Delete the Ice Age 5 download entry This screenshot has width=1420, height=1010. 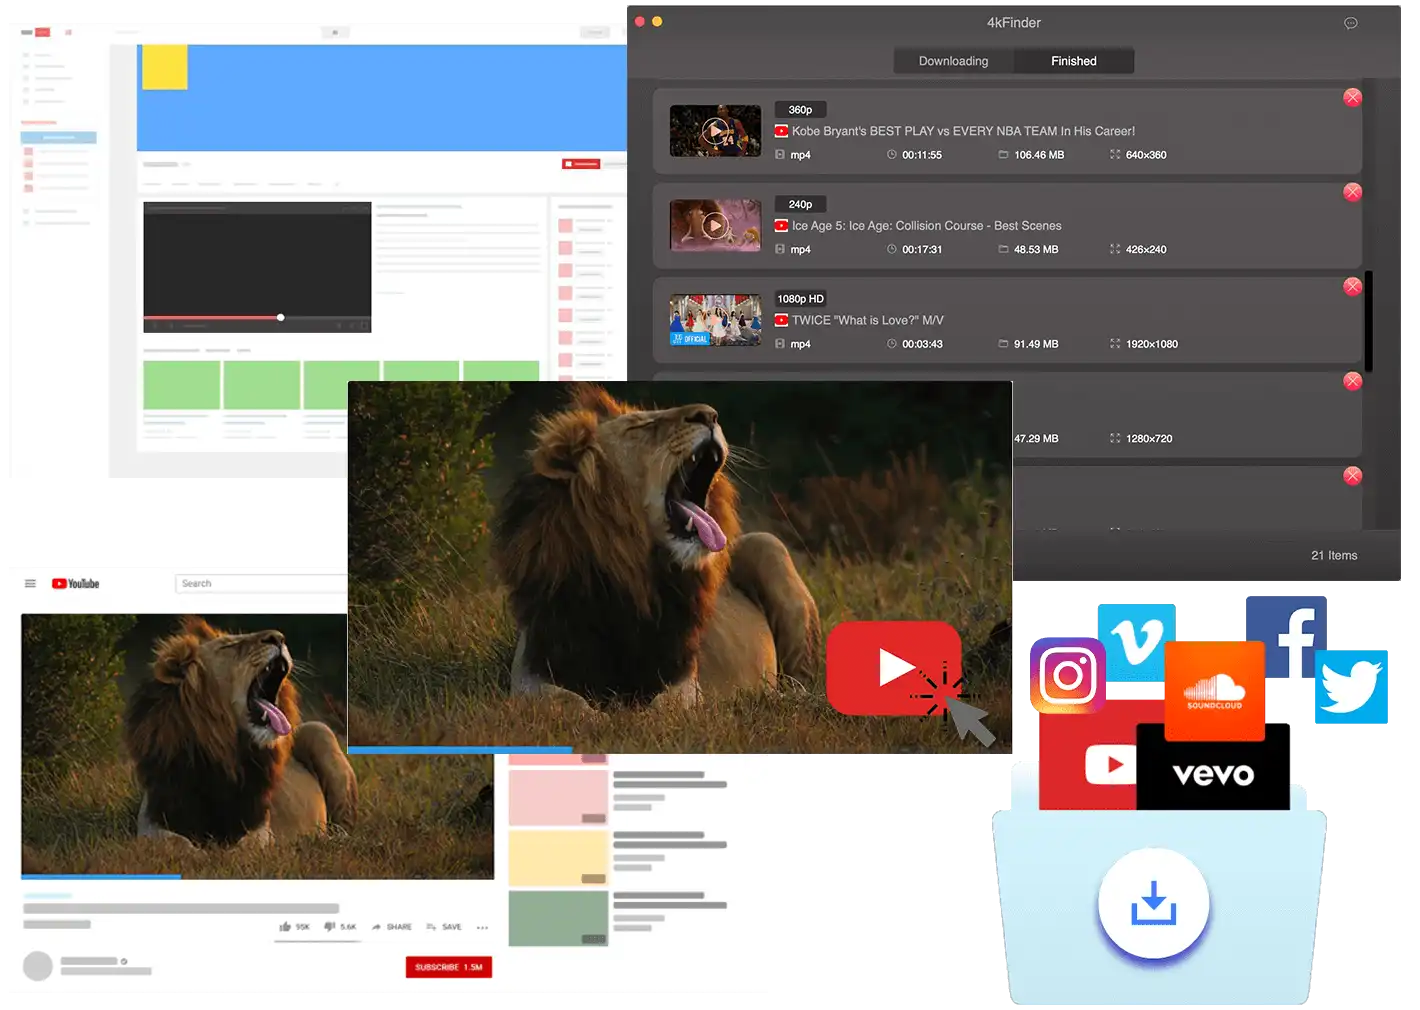pos(1352,192)
